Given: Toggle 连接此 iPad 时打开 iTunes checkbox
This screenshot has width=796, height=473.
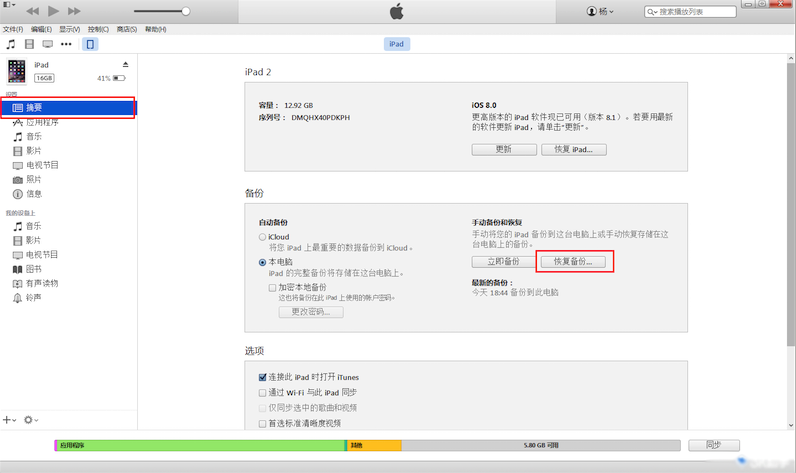Looking at the screenshot, I should (262, 377).
